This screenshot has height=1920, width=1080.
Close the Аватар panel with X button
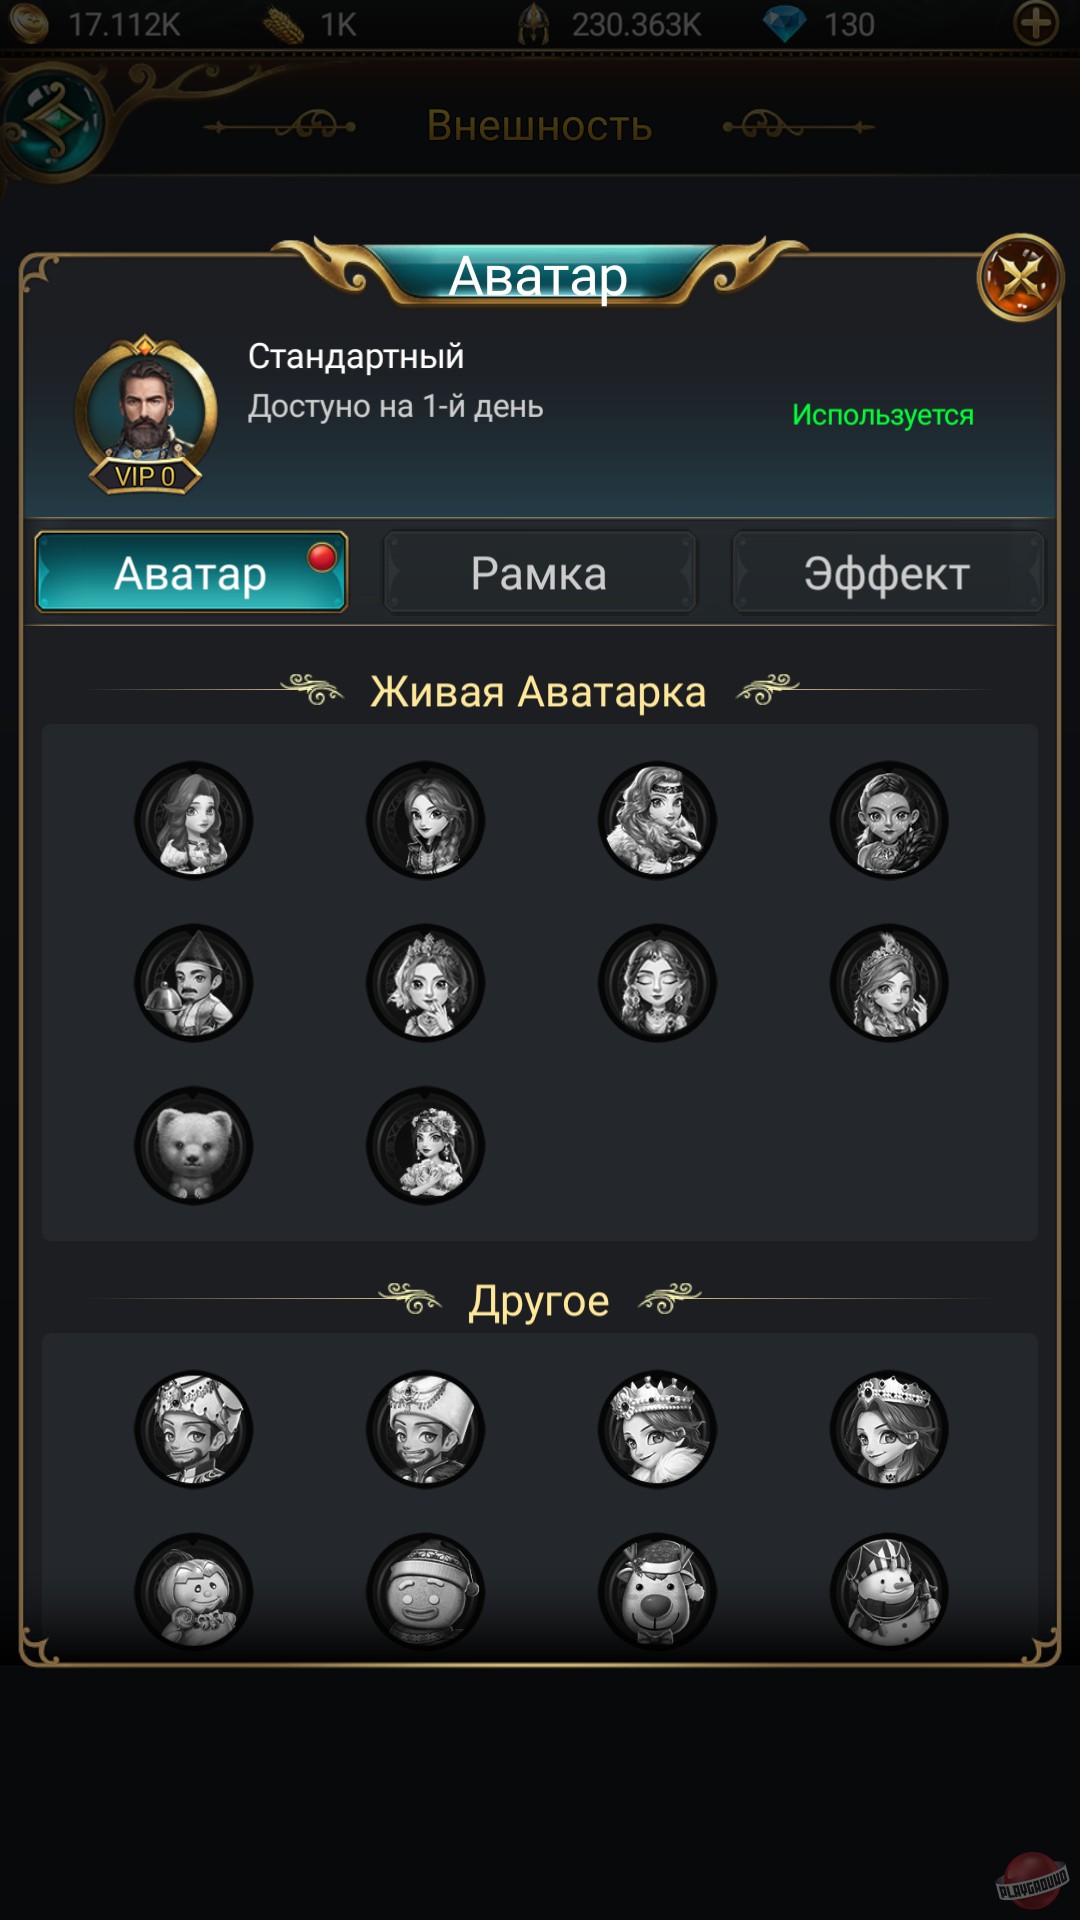point(1020,277)
